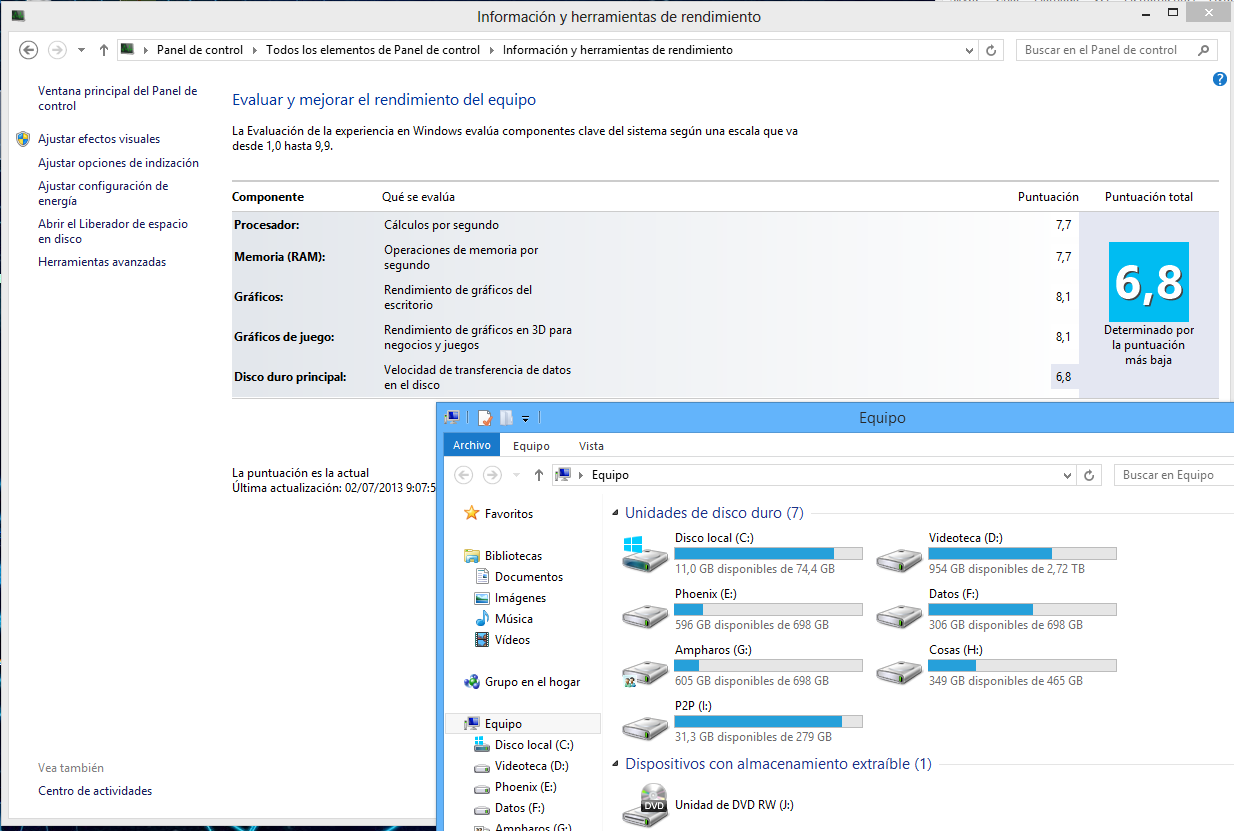This screenshot has width=1234, height=831.
Task: Open 'Ajustar opciones de indización' link
Action: 118,163
